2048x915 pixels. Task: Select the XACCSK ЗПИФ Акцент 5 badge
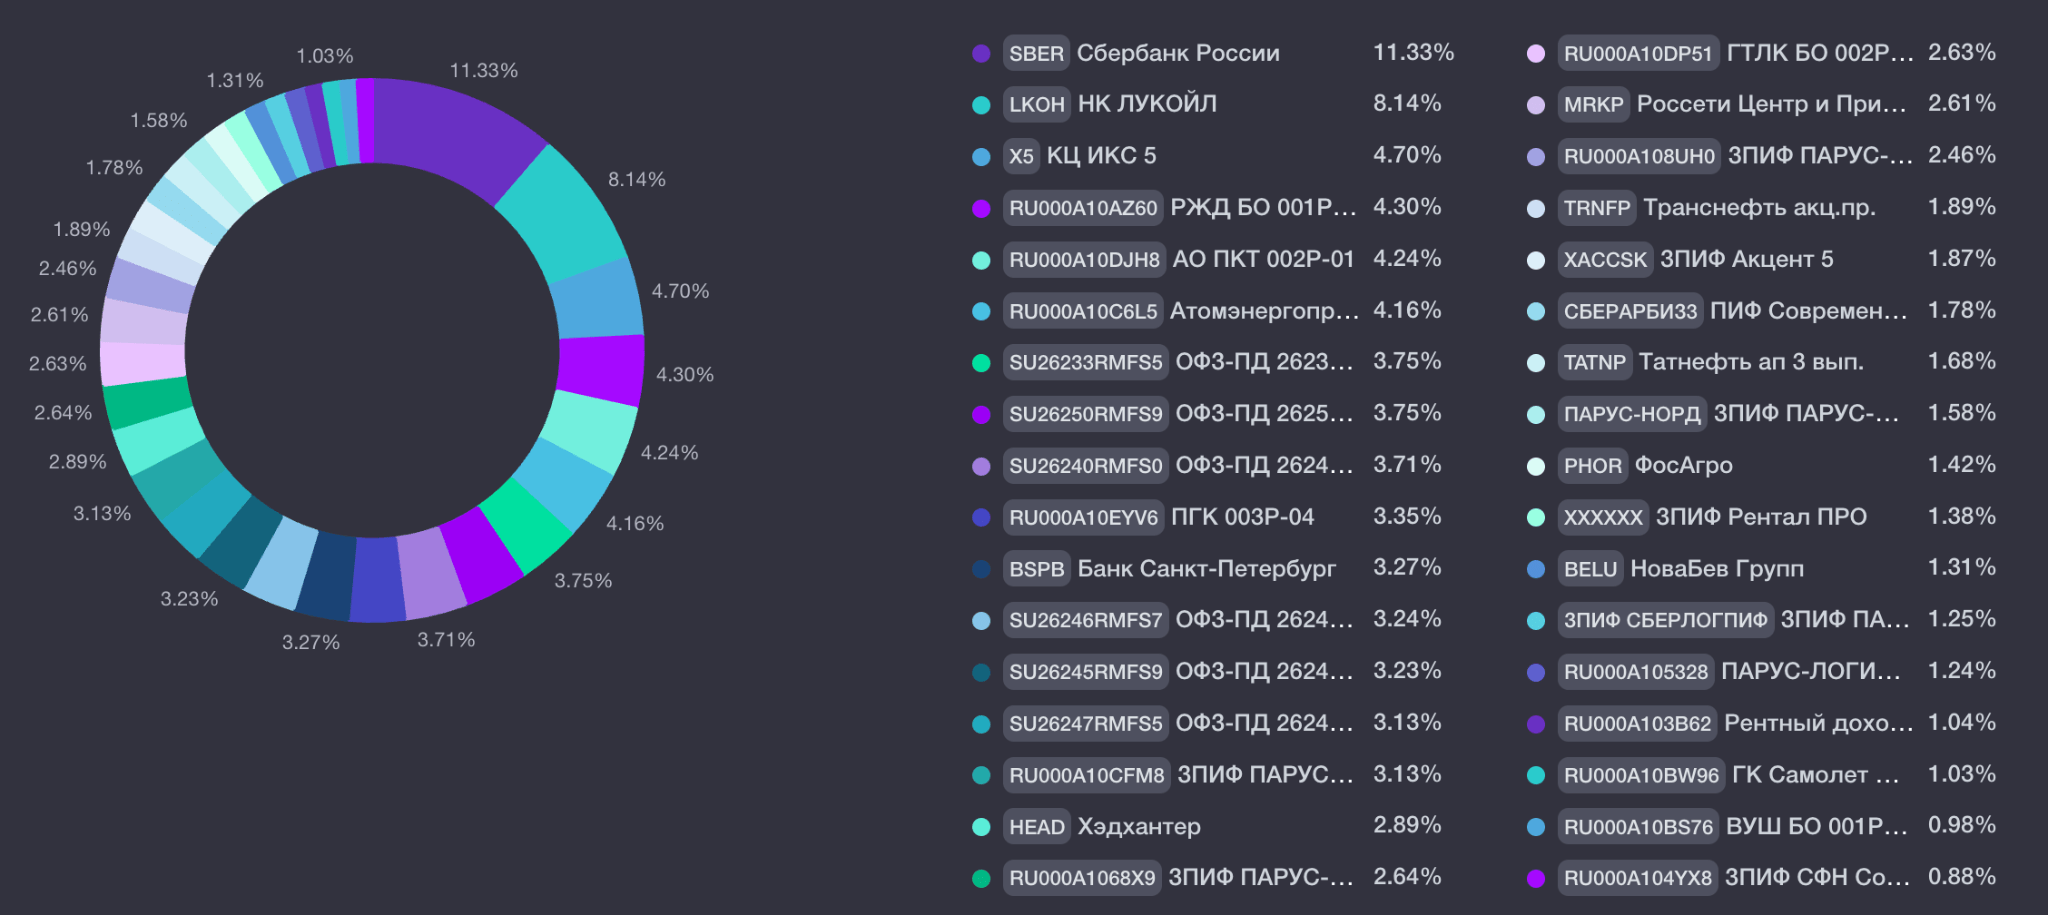coord(1605,260)
